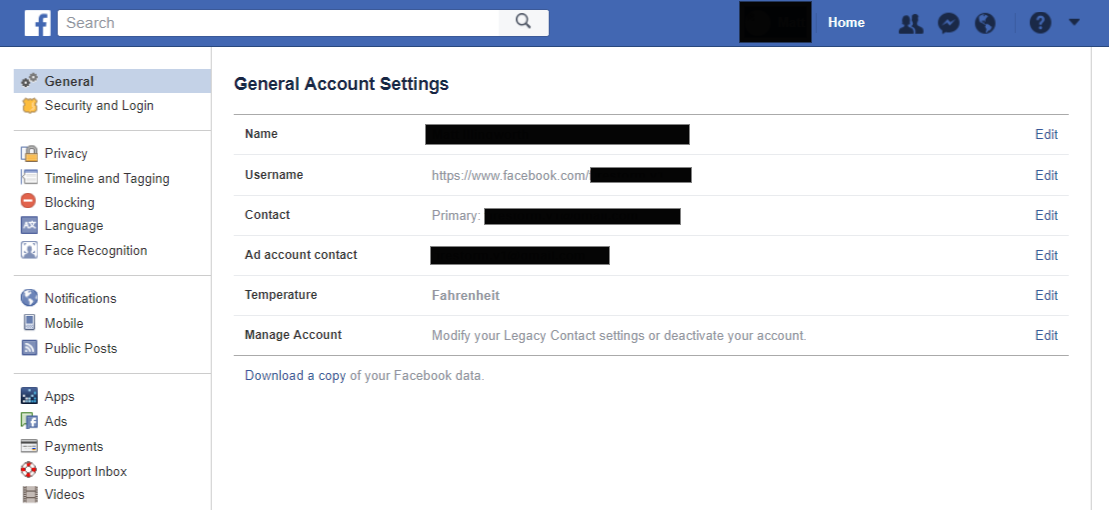This screenshot has height=510, width=1109.
Task: Click the Face Recognition icon
Action: (x=29, y=250)
